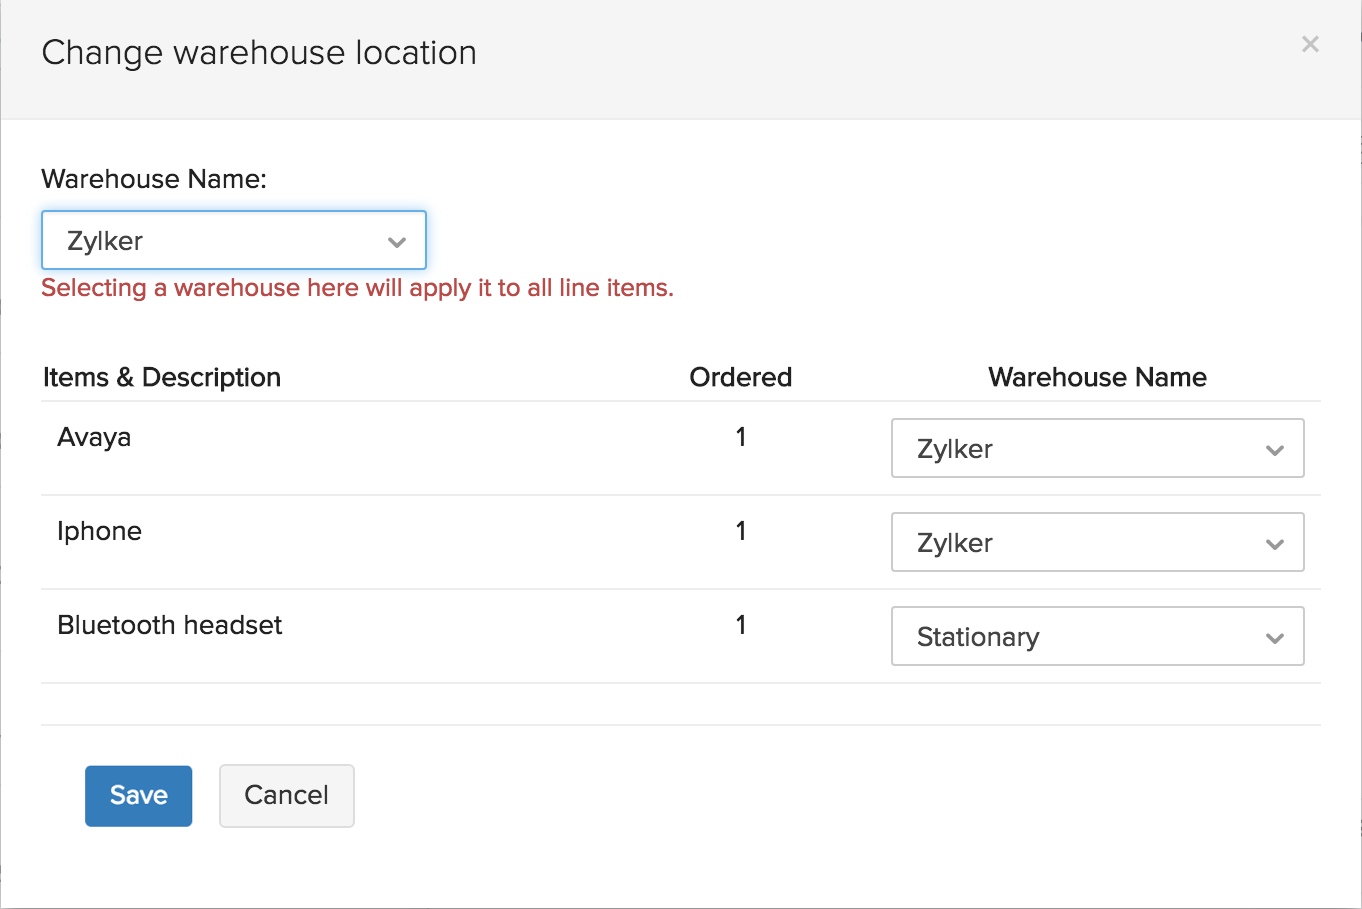Click the Cancel button

tap(287, 795)
